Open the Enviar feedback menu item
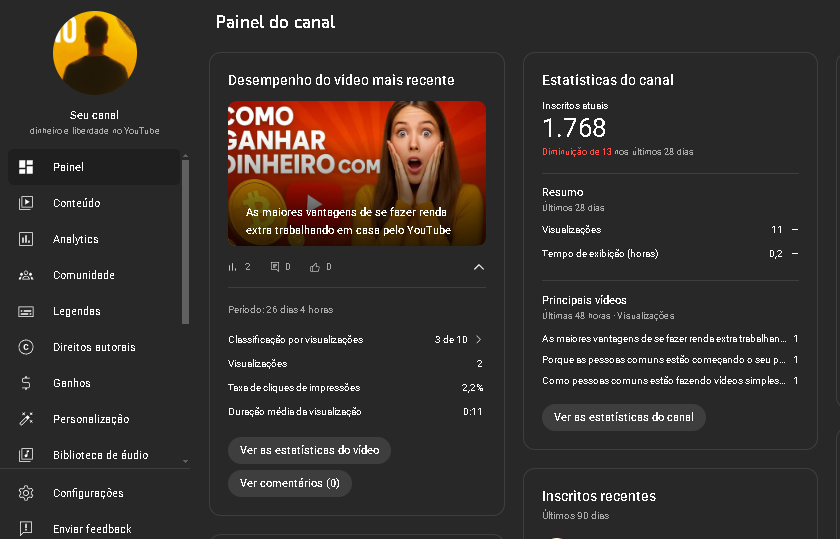Screen dimensions: 840x539 pos(94,528)
